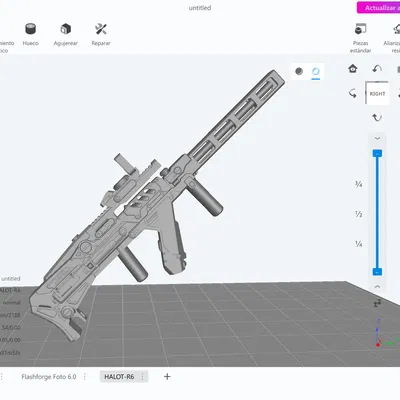Click the curved arrow below the view cube
Screen dimensions: 400x400
tap(377, 118)
